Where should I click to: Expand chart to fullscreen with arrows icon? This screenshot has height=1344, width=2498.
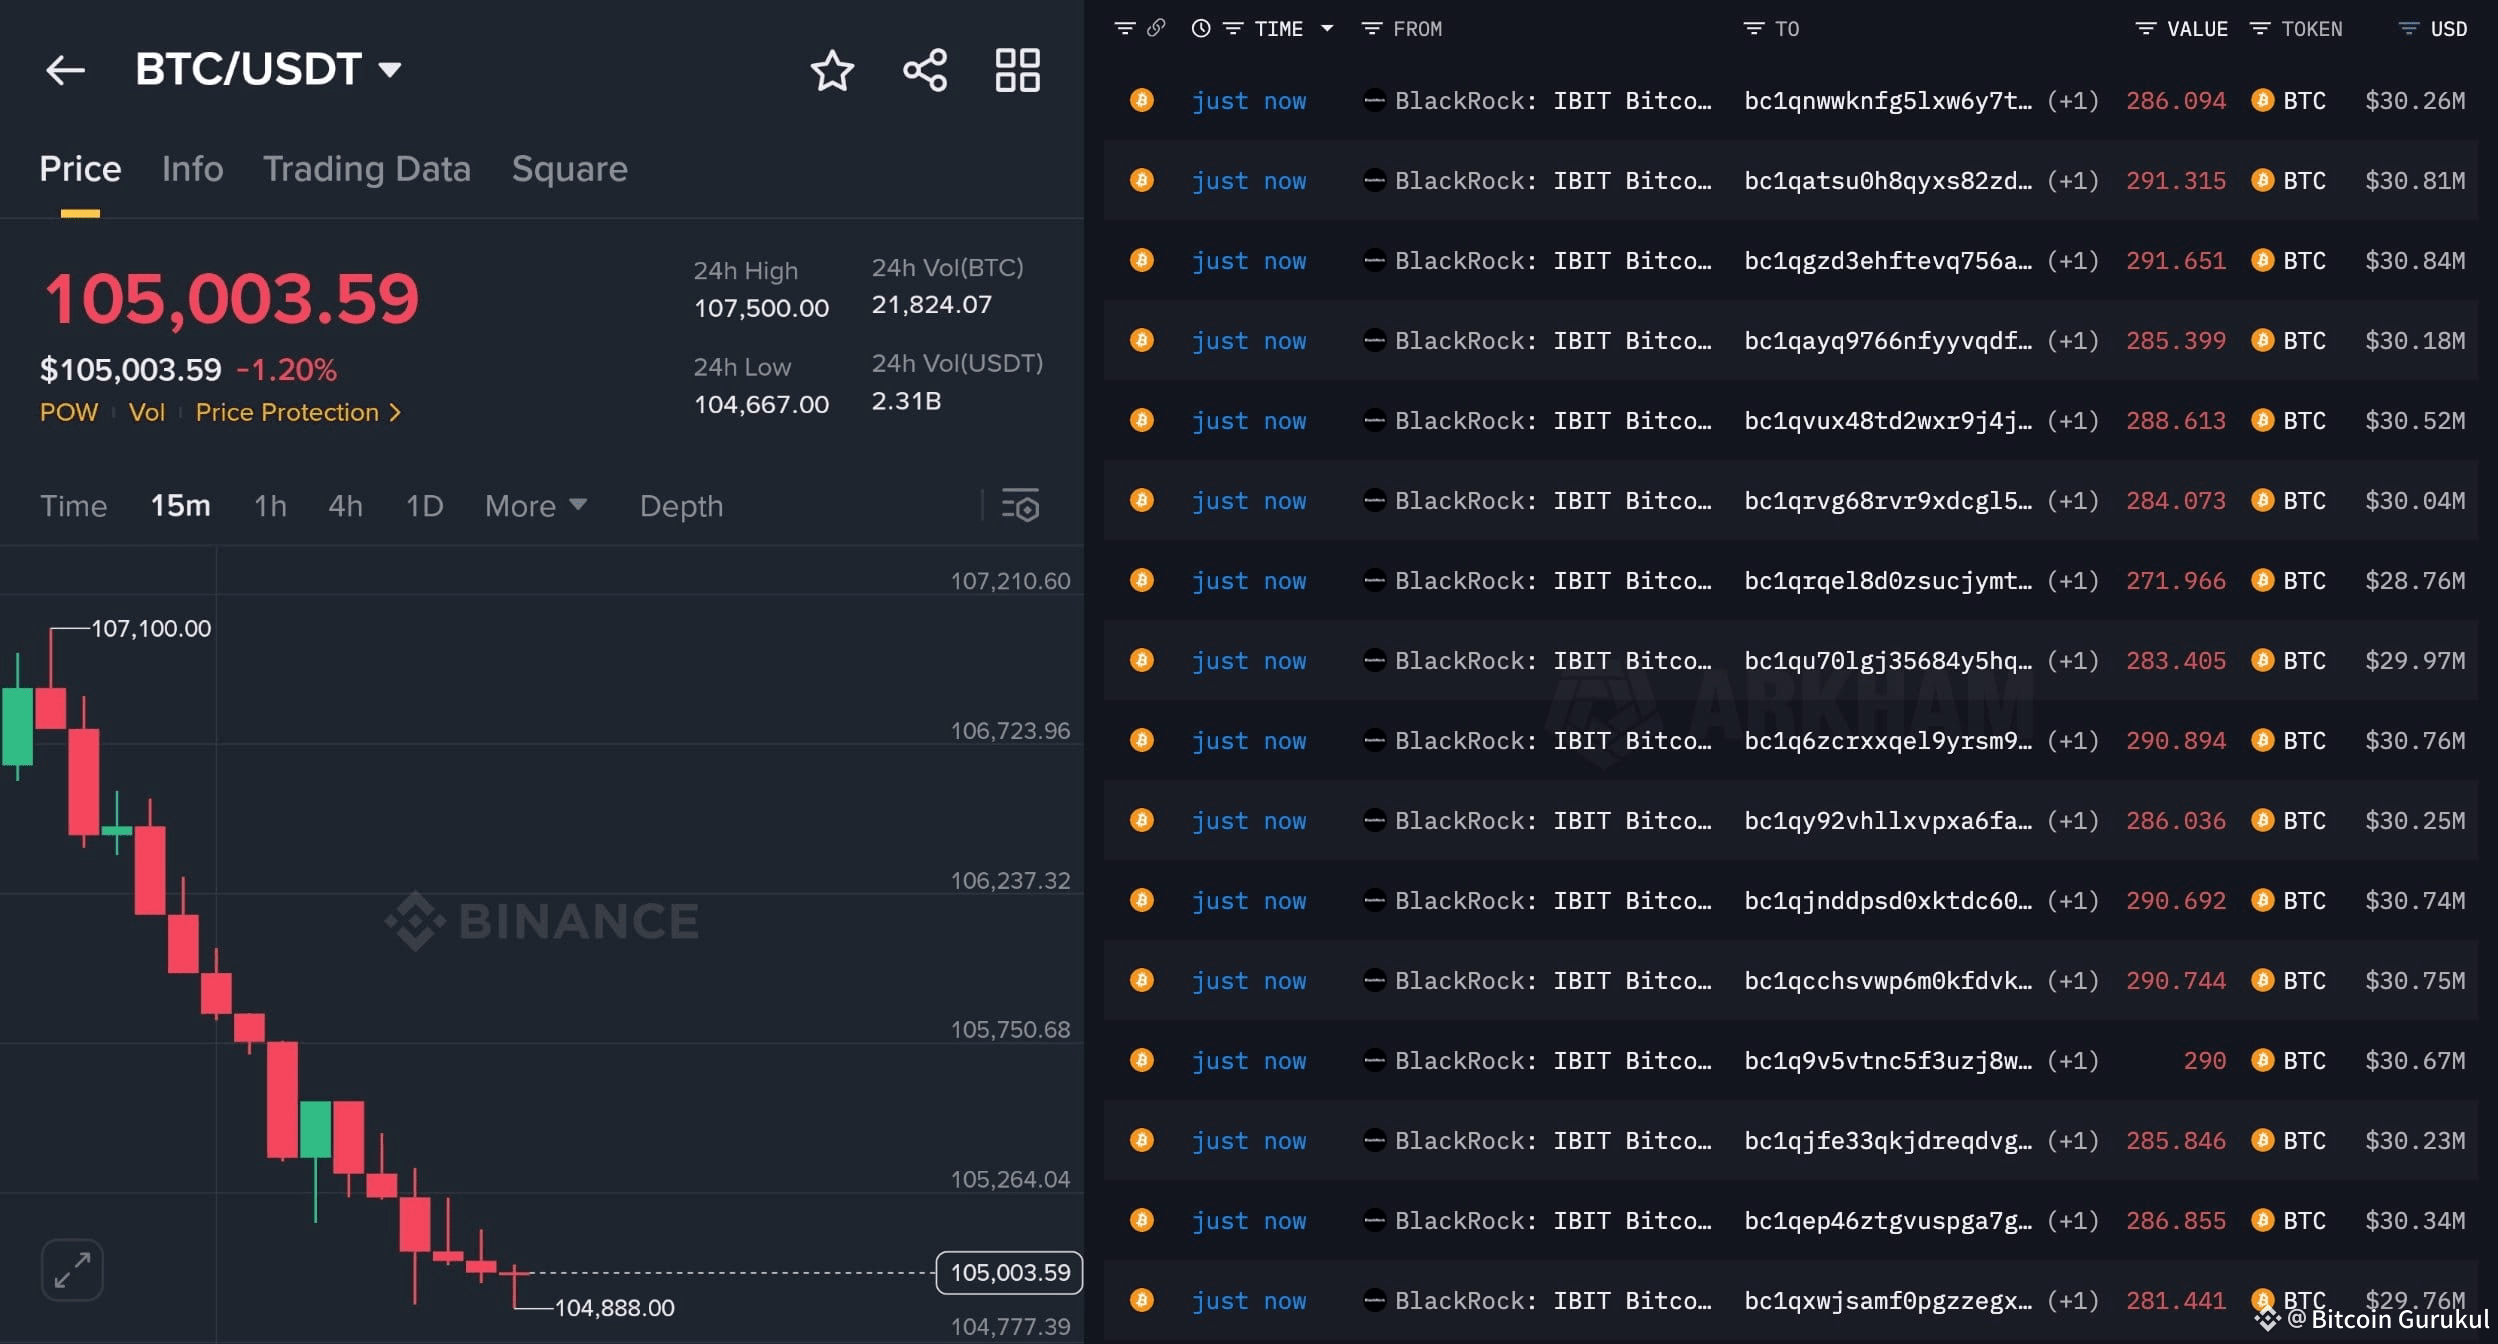point(72,1270)
